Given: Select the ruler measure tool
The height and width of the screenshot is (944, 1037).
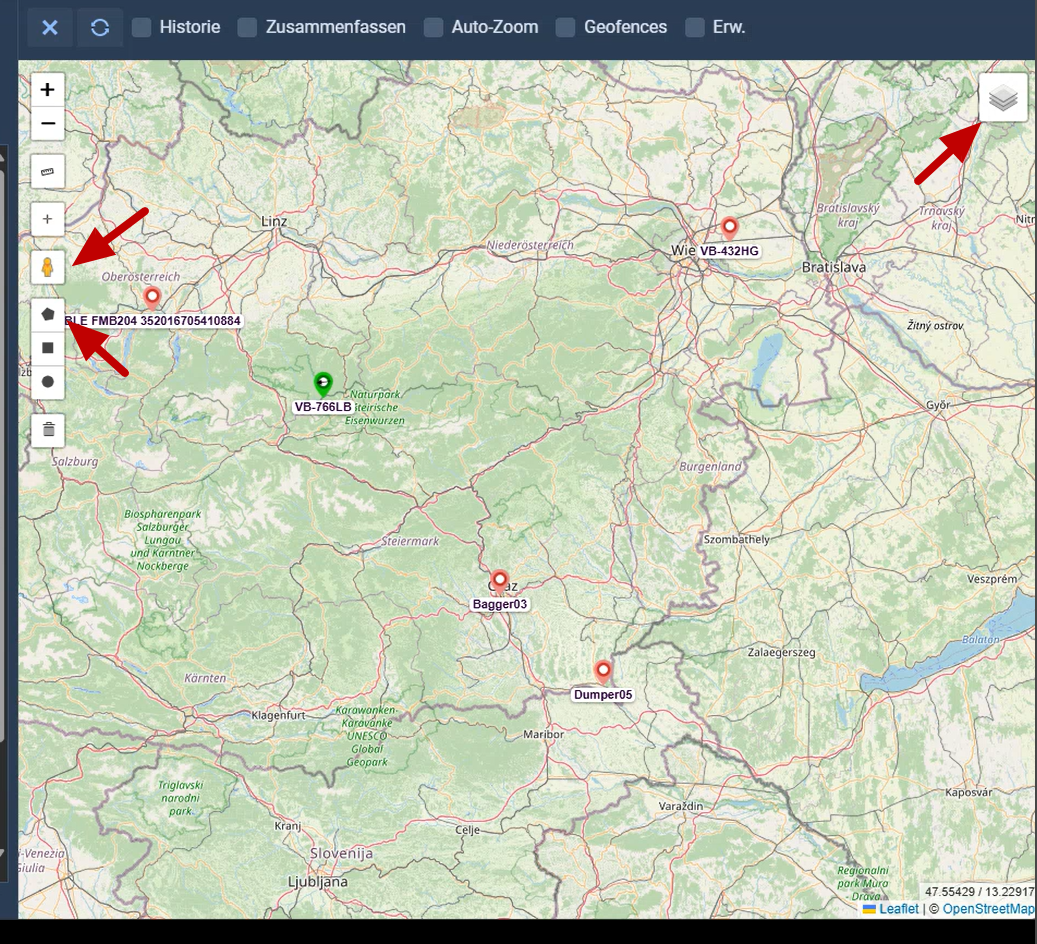Looking at the screenshot, I should [x=47, y=172].
